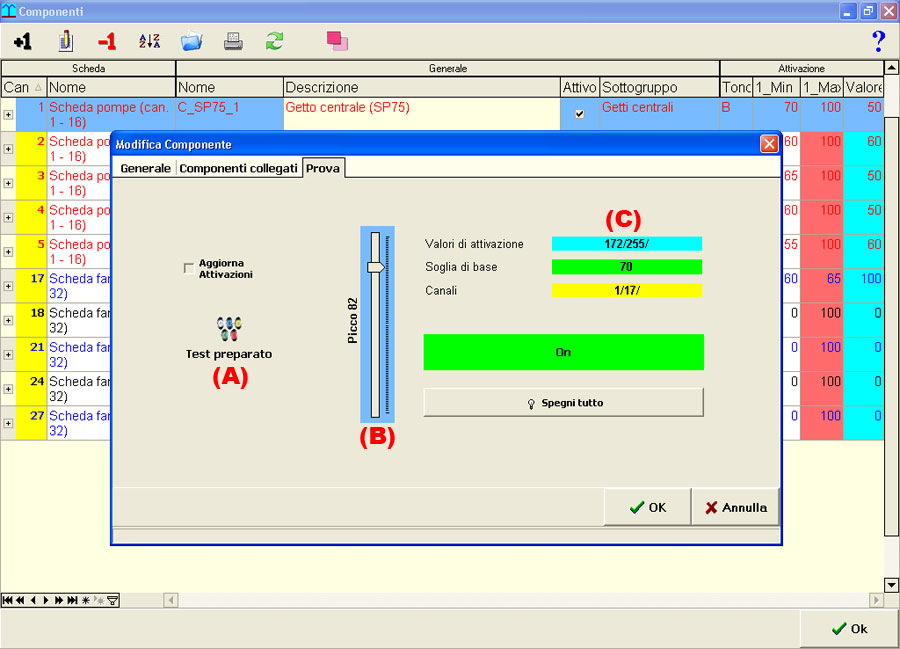
Task: Click the A-Z sort icon
Action: pyautogui.click(x=149, y=41)
